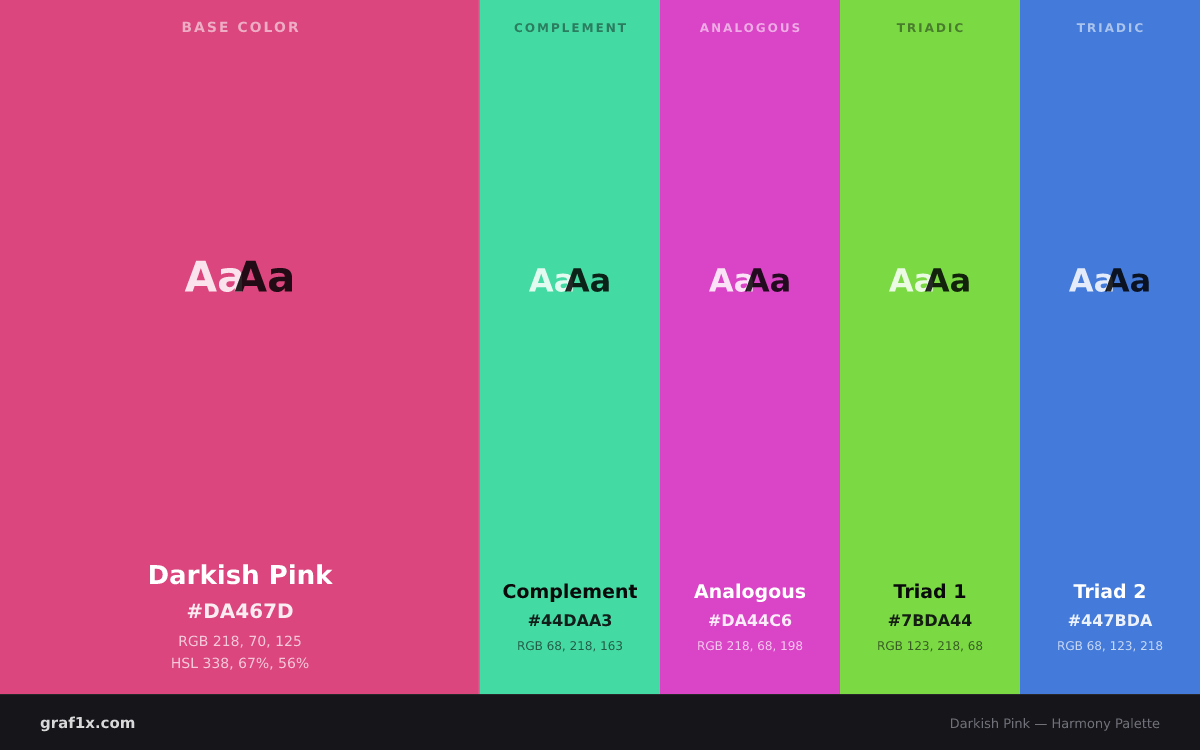This screenshot has height=750, width=1200.
Task: Click the Aa text sample on blue
Action: pyautogui.click(x=1110, y=281)
